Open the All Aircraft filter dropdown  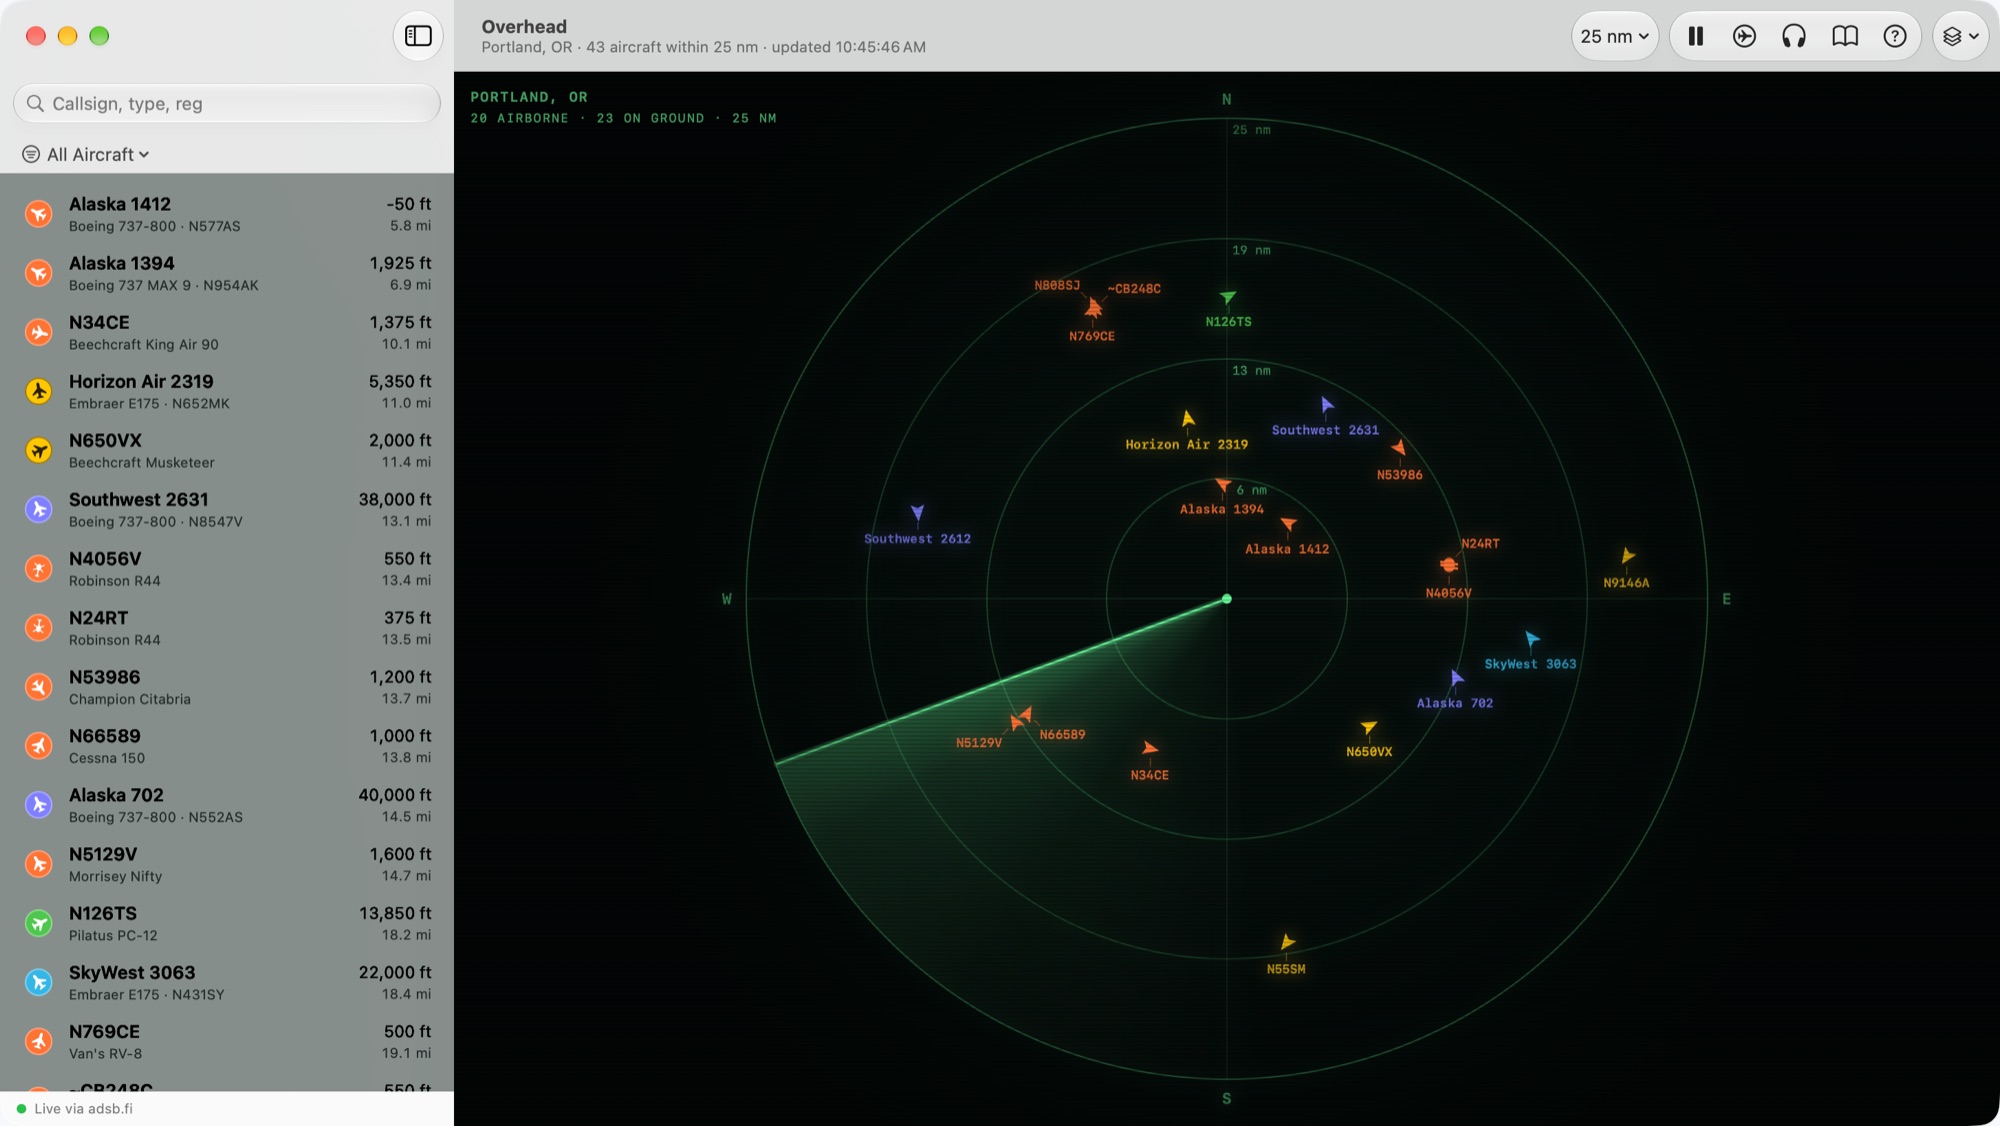[x=98, y=154]
